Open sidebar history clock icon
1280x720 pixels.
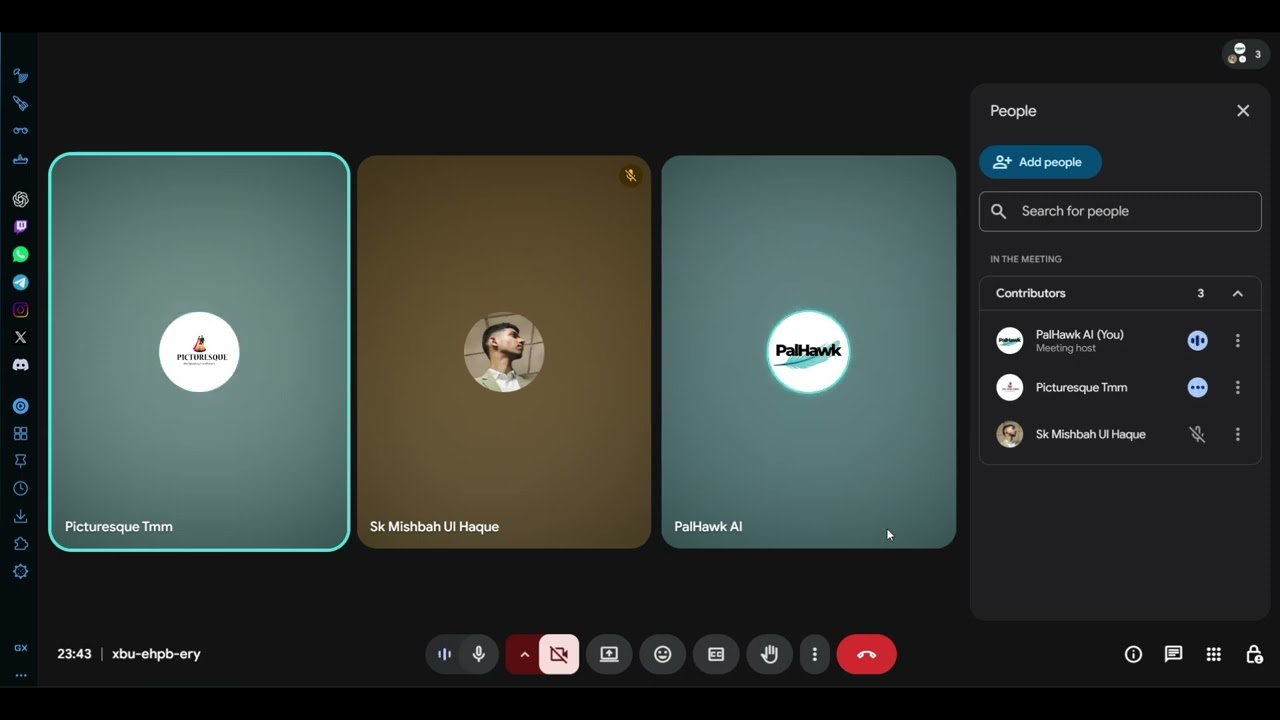[20, 489]
